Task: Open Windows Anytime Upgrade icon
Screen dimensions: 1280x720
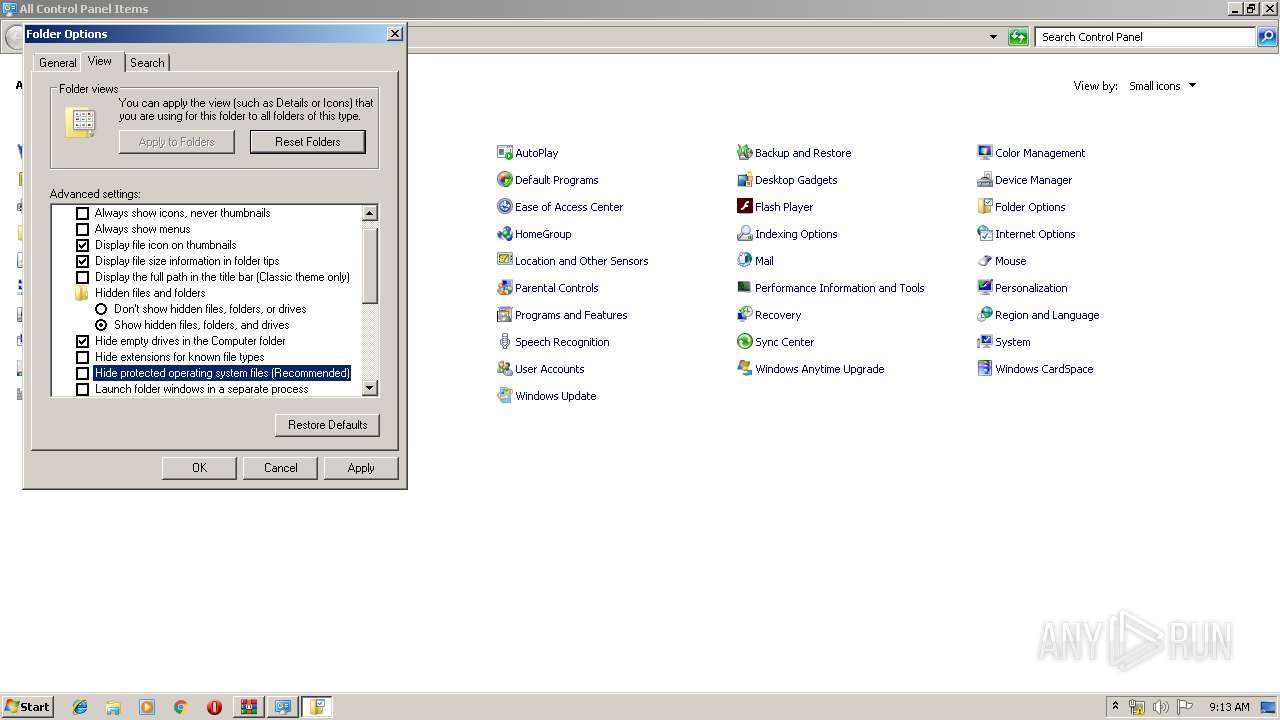Action: (x=744, y=369)
